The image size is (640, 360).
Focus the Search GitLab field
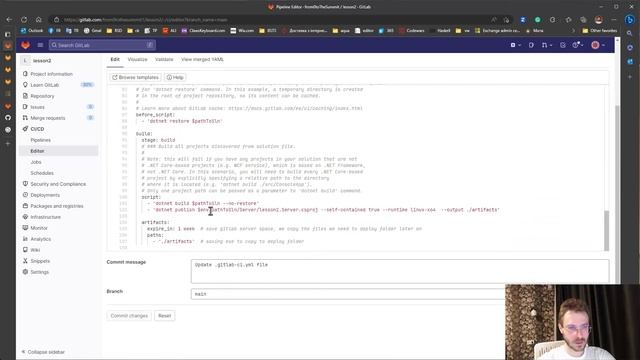click(x=102, y=45)
